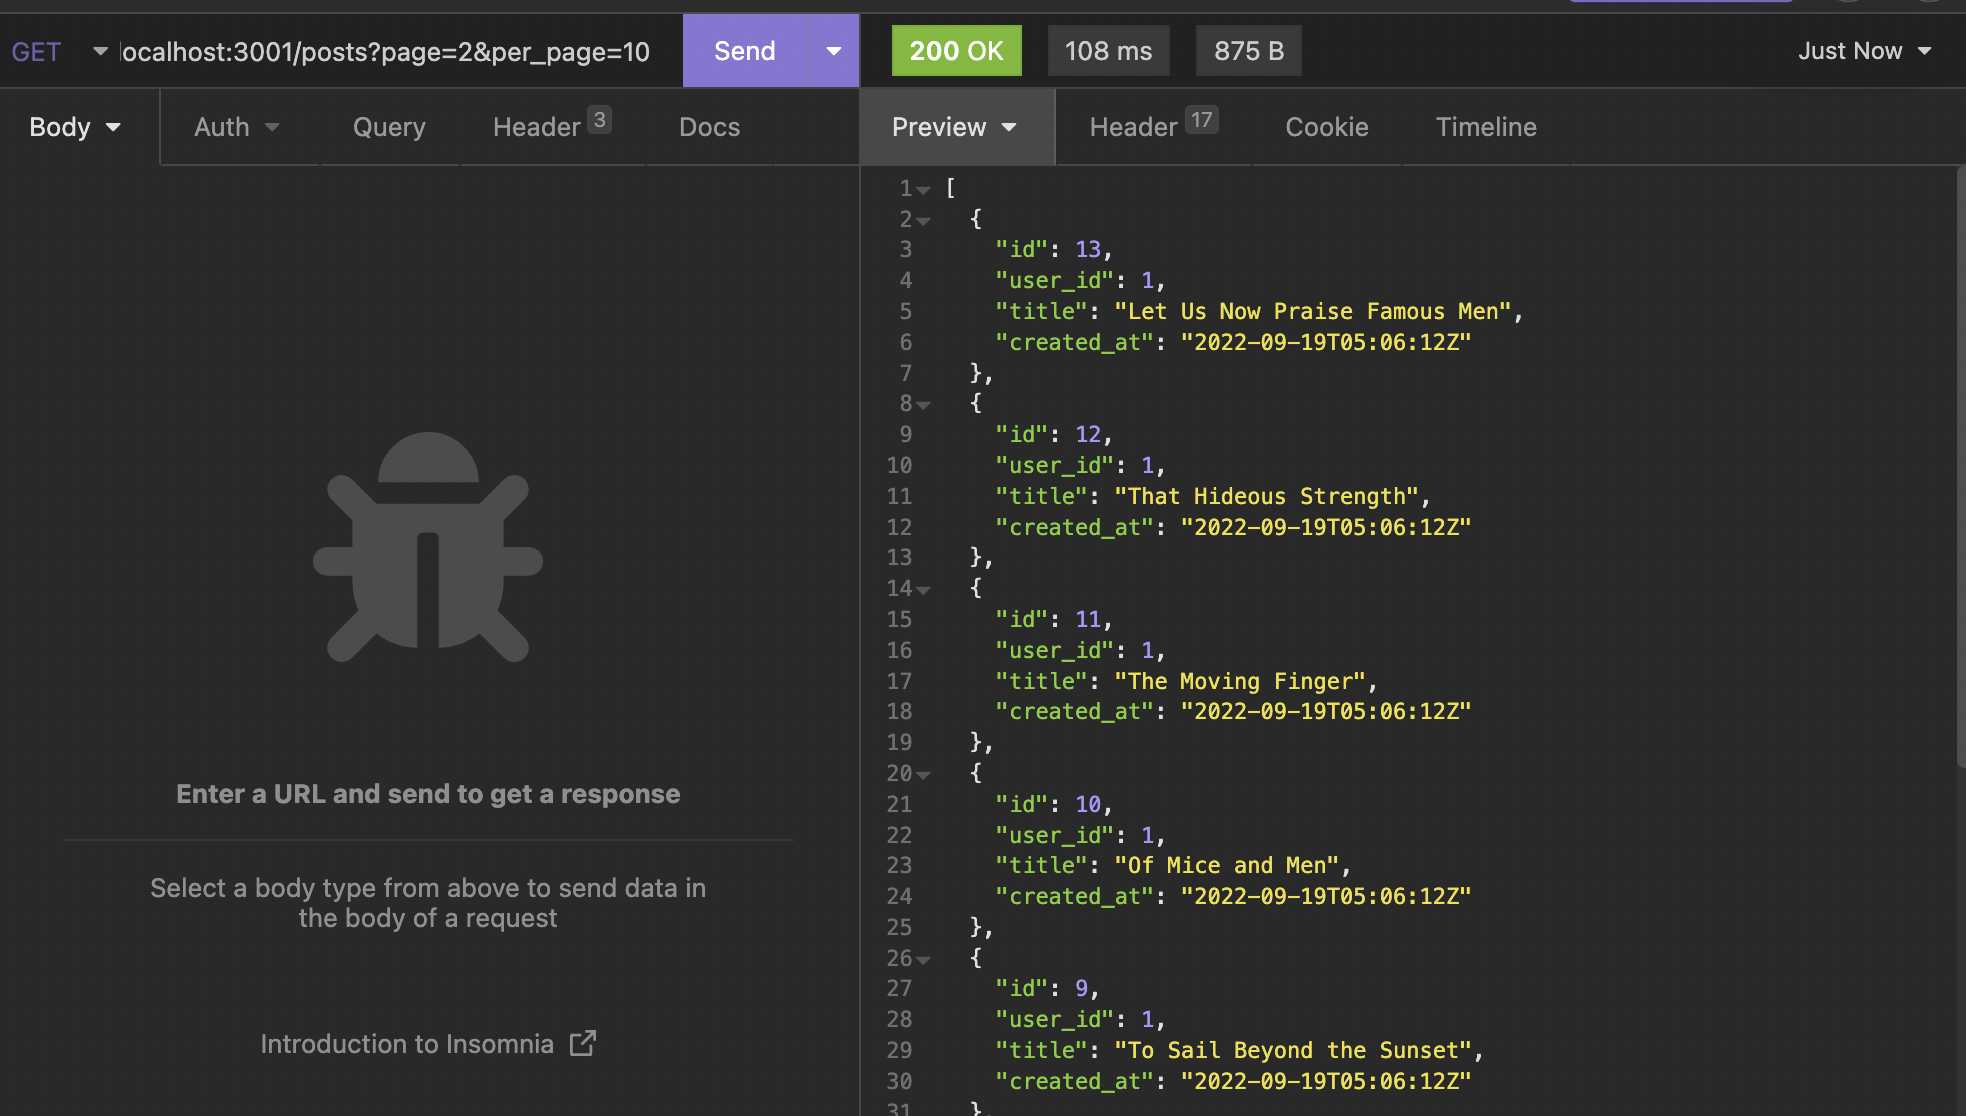Open the Introduction to Insomnia link
The width and height of the screenshot is (1966, 1116).
[x=407, y=1044]
